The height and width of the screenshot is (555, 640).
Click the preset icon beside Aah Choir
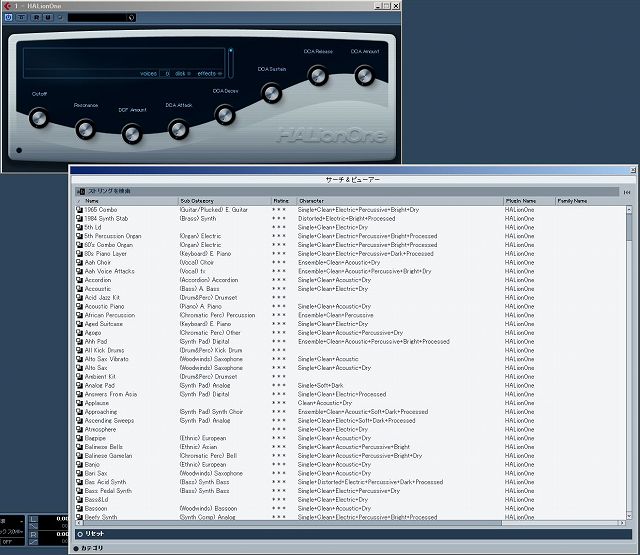coord(80,262)
